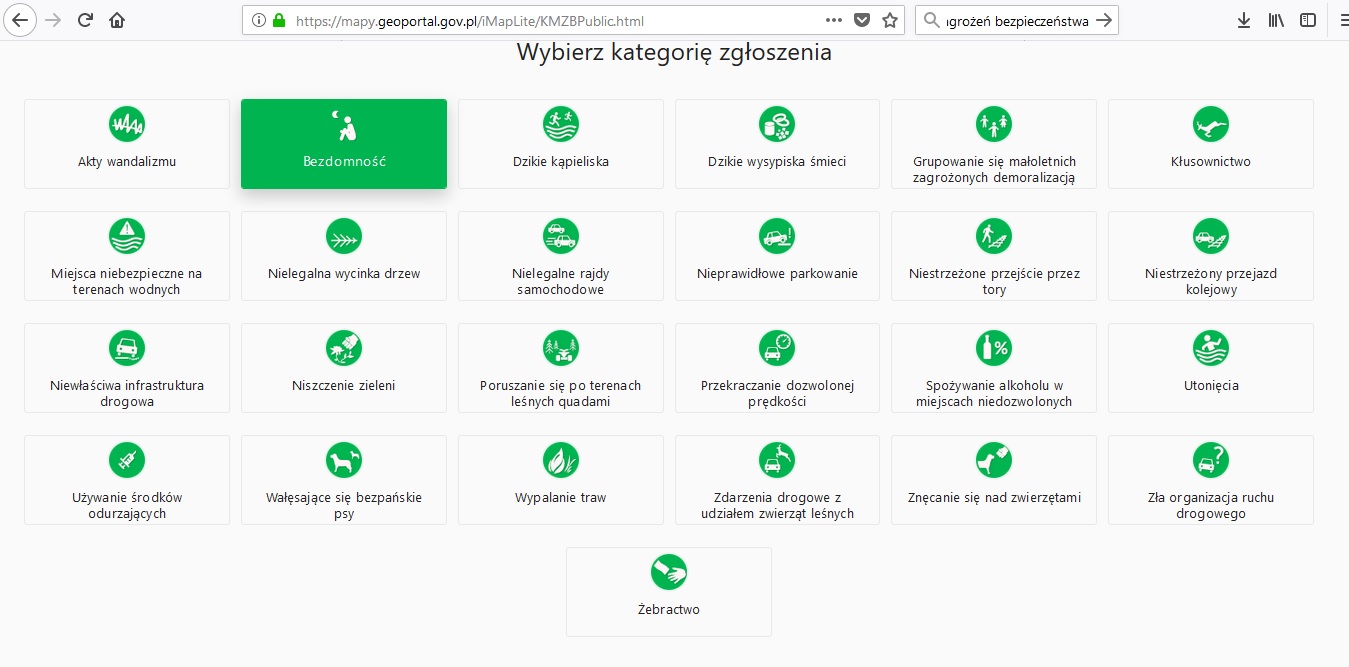The width and height of the screenshot is (1349, 667).
Task: Open Przekraczanie dozwolonej prędkości category
Action: pos(777,368)
